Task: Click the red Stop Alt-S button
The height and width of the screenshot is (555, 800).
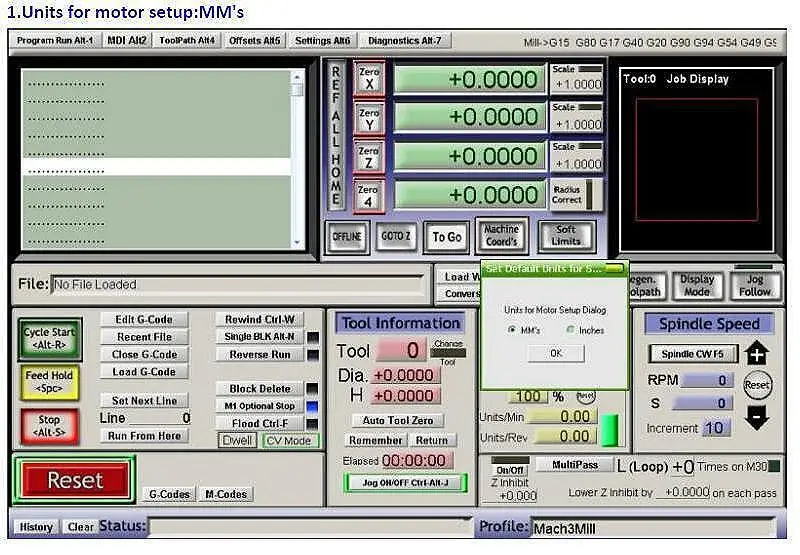Action: tap(49, 426)
